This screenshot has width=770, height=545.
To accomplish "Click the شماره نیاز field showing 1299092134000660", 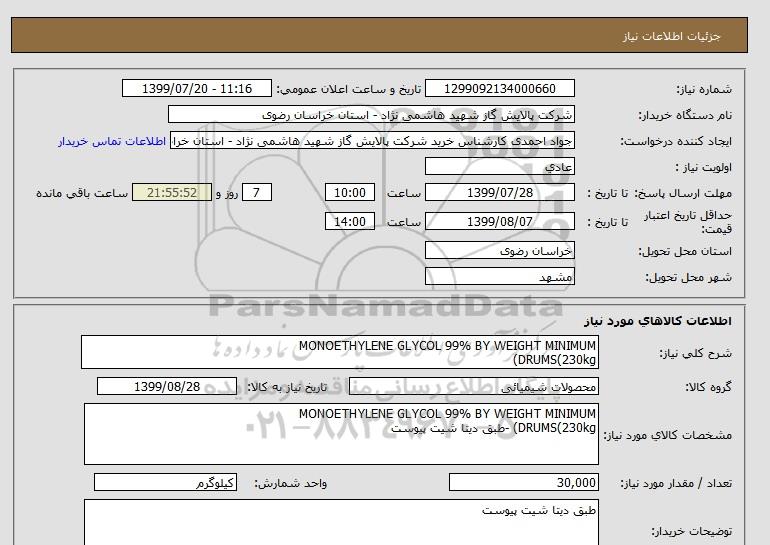I will pyautogui.click(x=500, y=88).
